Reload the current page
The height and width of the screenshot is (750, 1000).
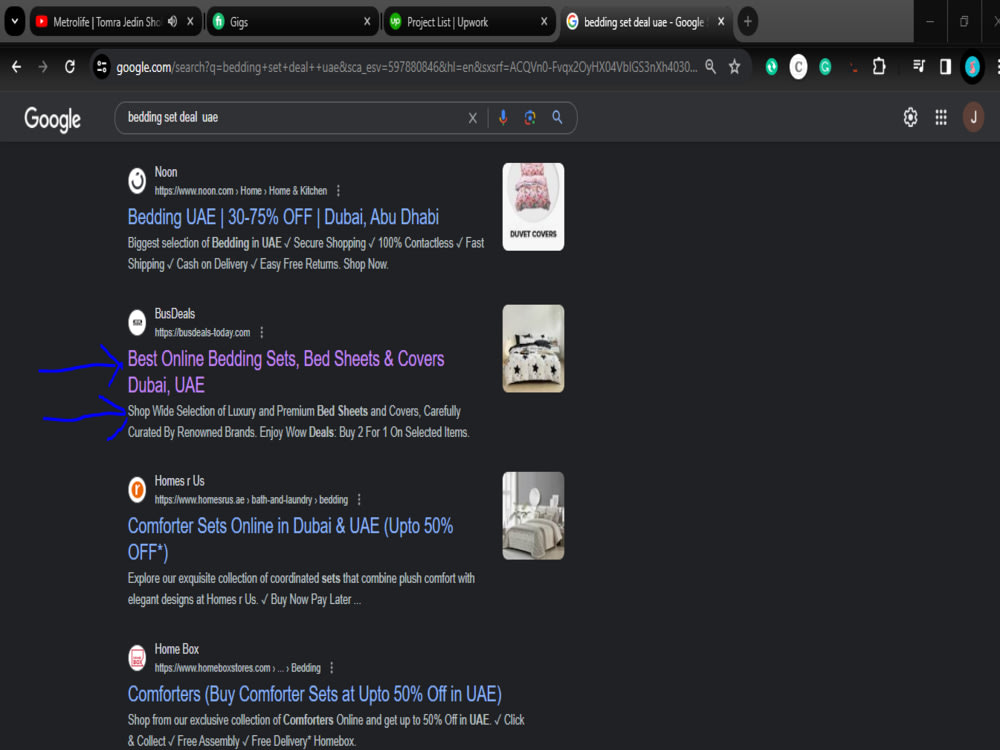[70, 66]
